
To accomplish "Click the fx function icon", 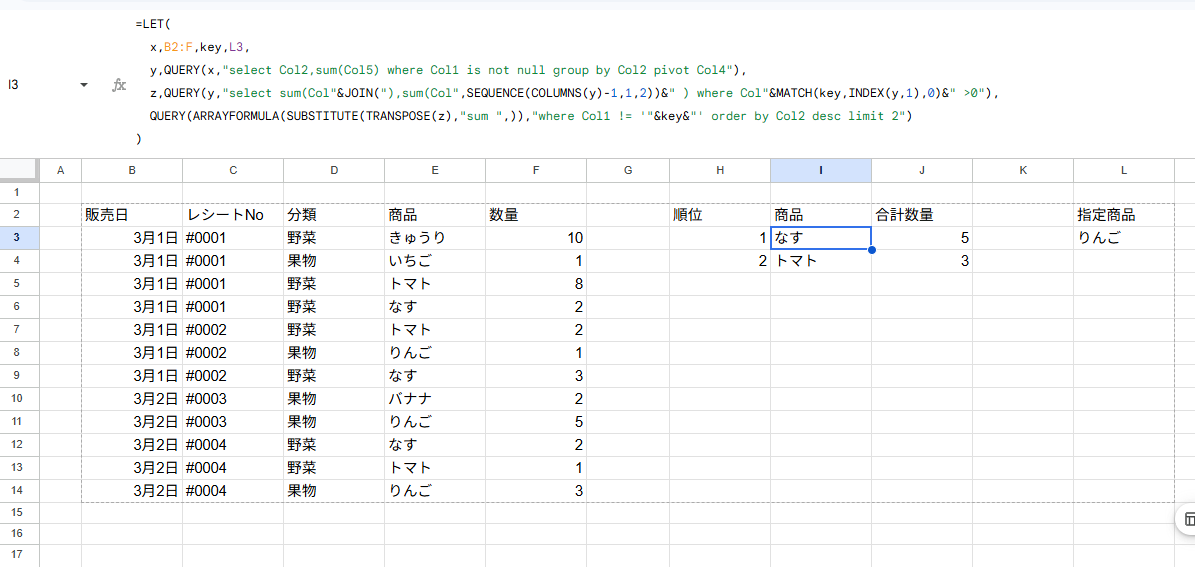I will [119, 85].
